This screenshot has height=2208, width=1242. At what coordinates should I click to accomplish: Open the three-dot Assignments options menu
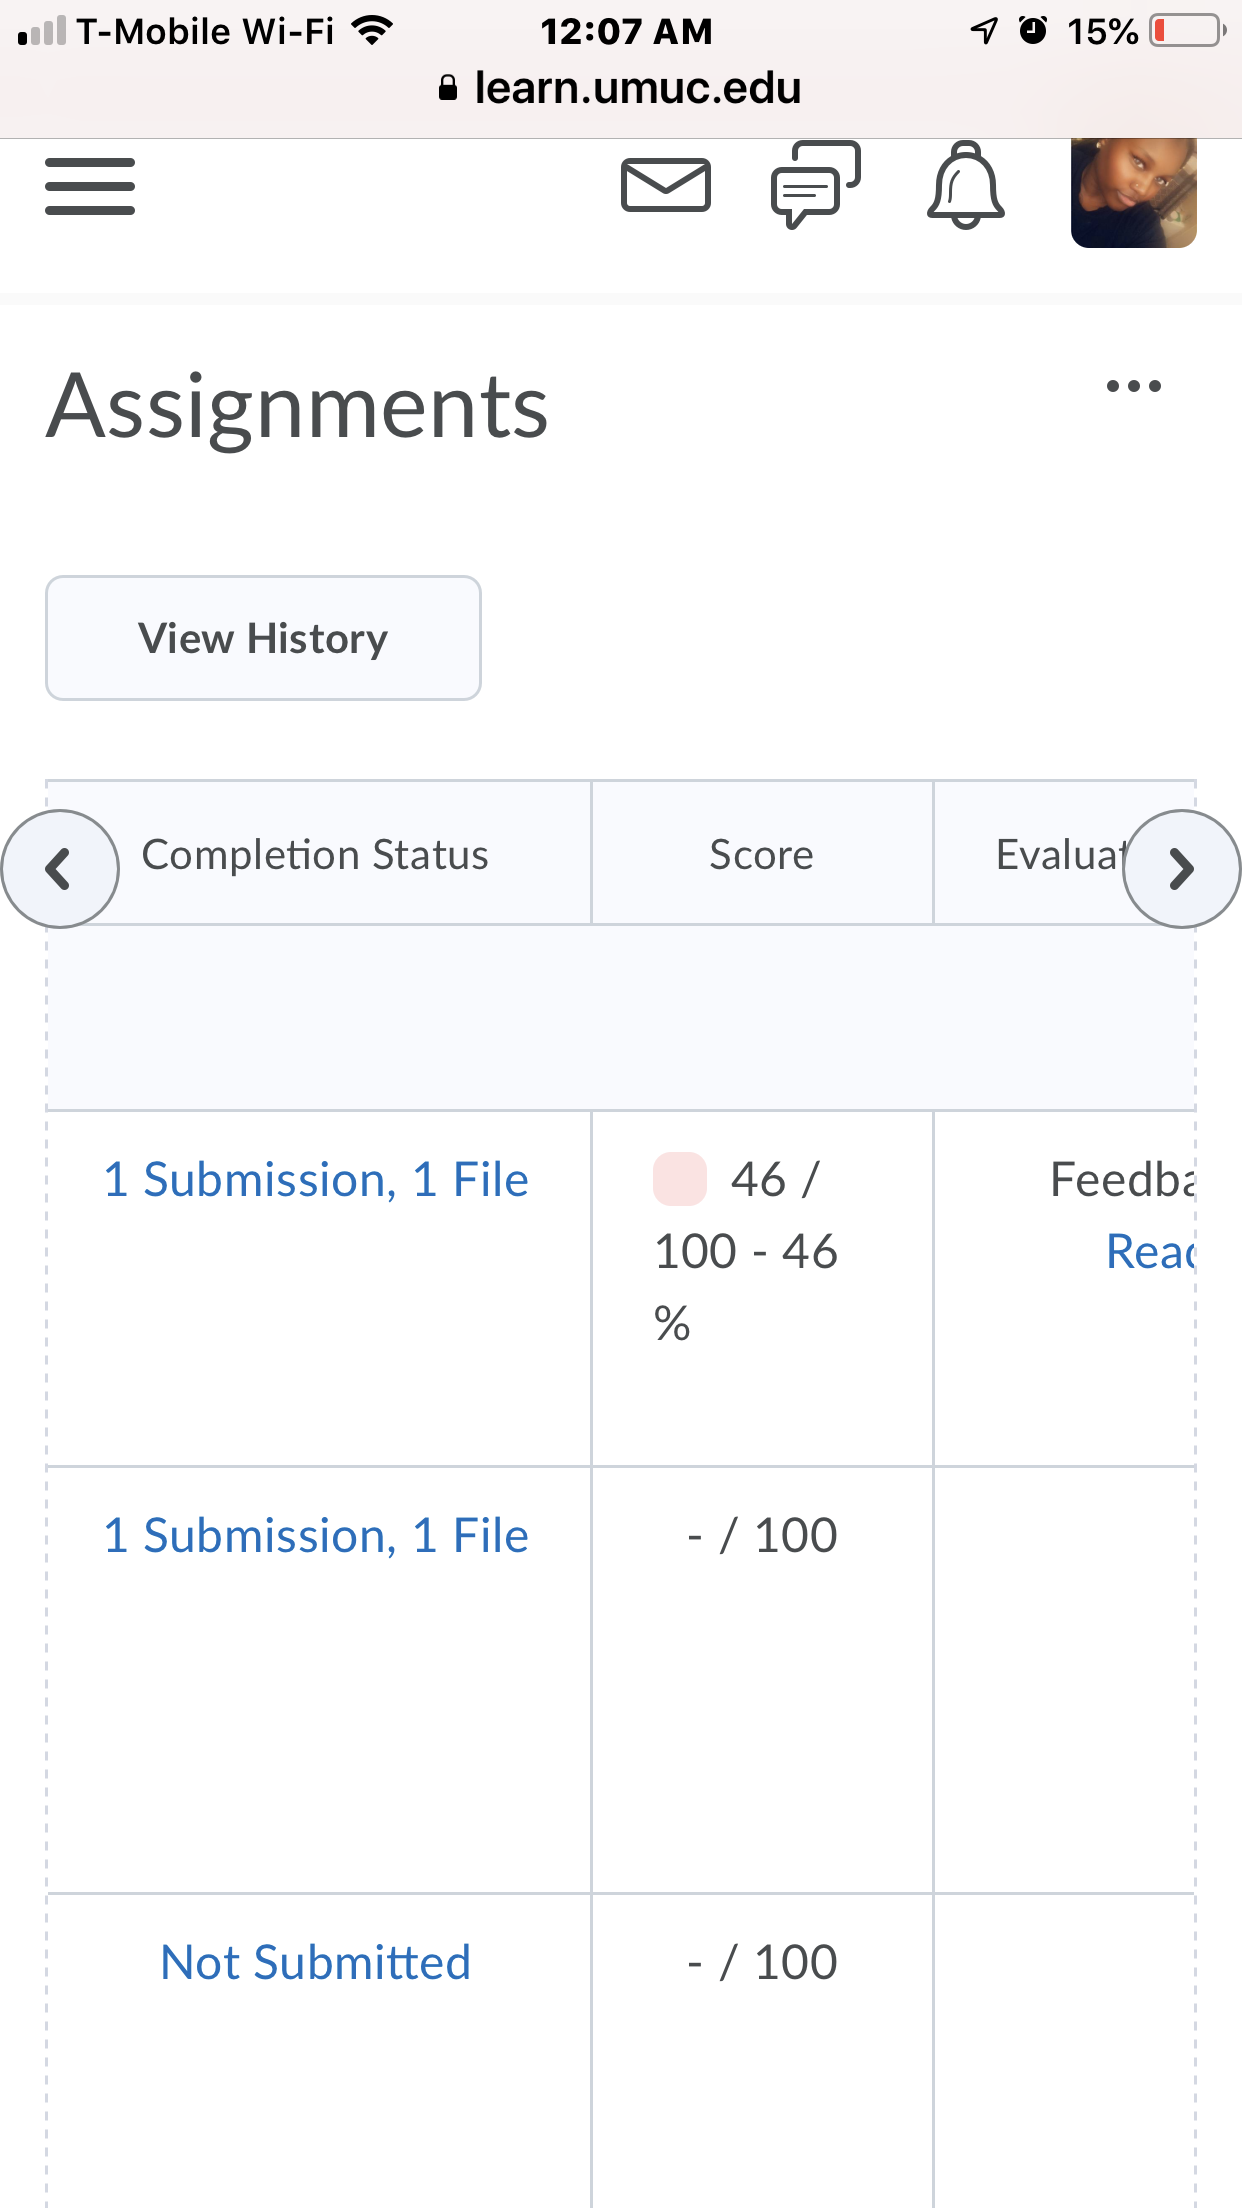coord(1134,386)
